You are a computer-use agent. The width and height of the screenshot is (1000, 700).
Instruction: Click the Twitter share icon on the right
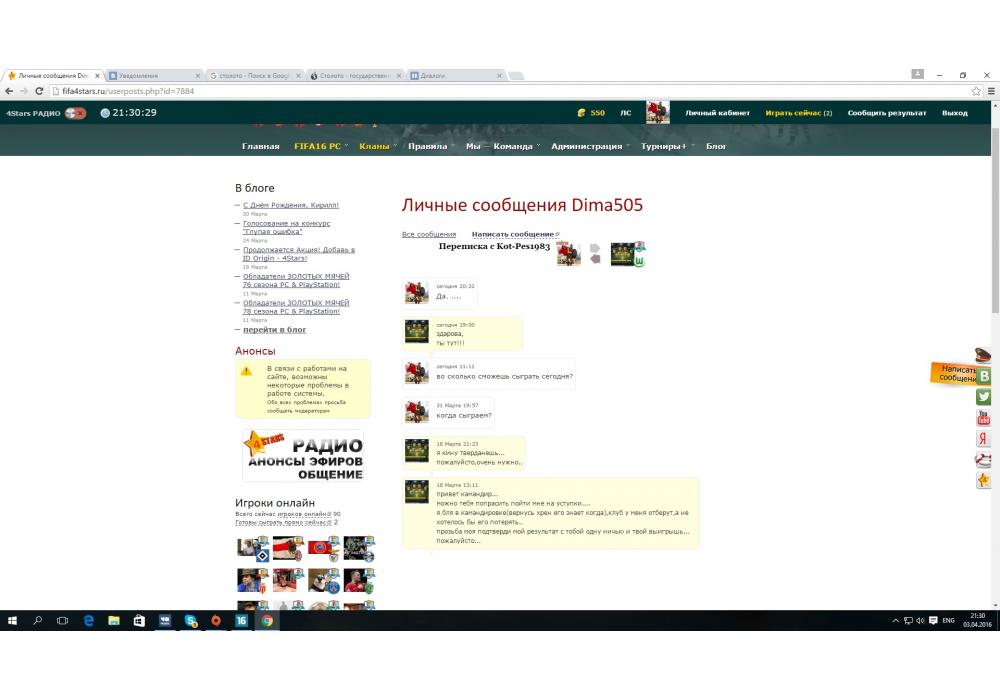tap(983, 397)
